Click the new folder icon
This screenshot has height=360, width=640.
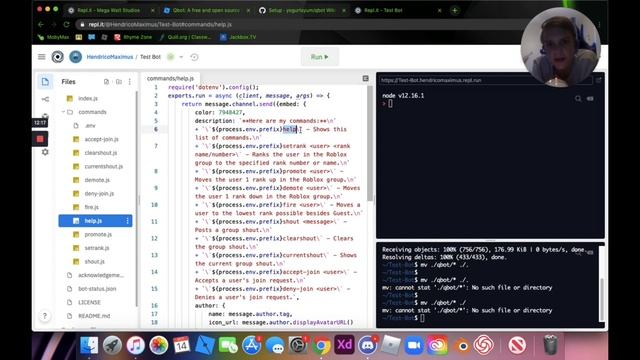(119, 82)
